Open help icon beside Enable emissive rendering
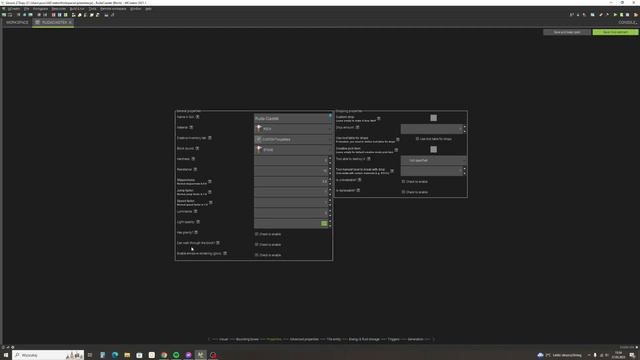 225,253
